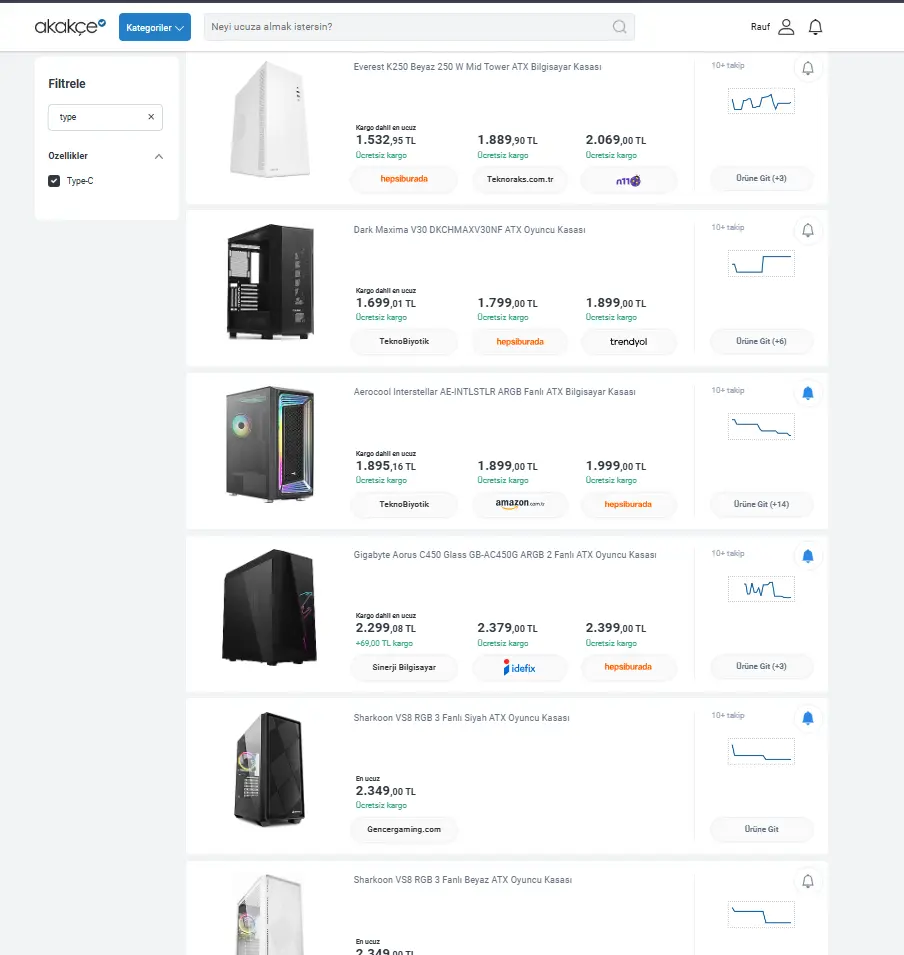This screenshot has width=904, height=955.
Task: Disable price alert for Gigabyte Aorus C450
Action: (808, 556)
